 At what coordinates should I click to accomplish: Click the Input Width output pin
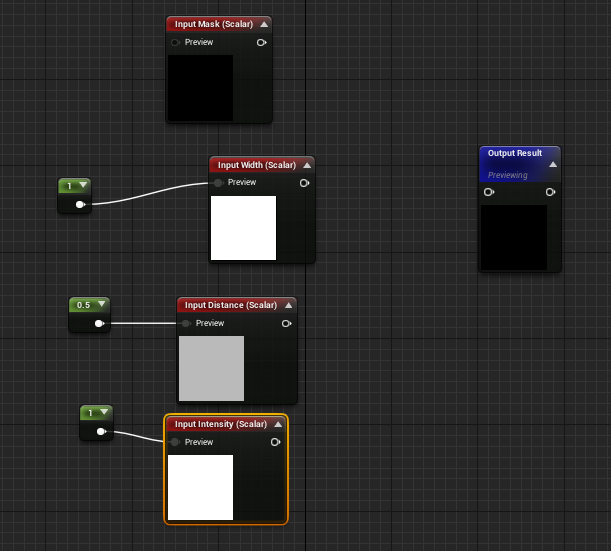(305, 183)
